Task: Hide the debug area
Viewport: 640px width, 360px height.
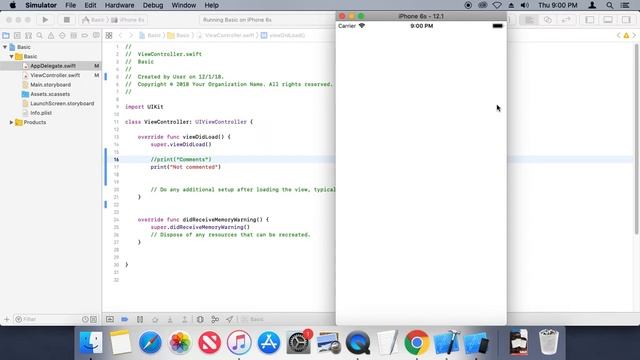Action: tap(110, 319)
